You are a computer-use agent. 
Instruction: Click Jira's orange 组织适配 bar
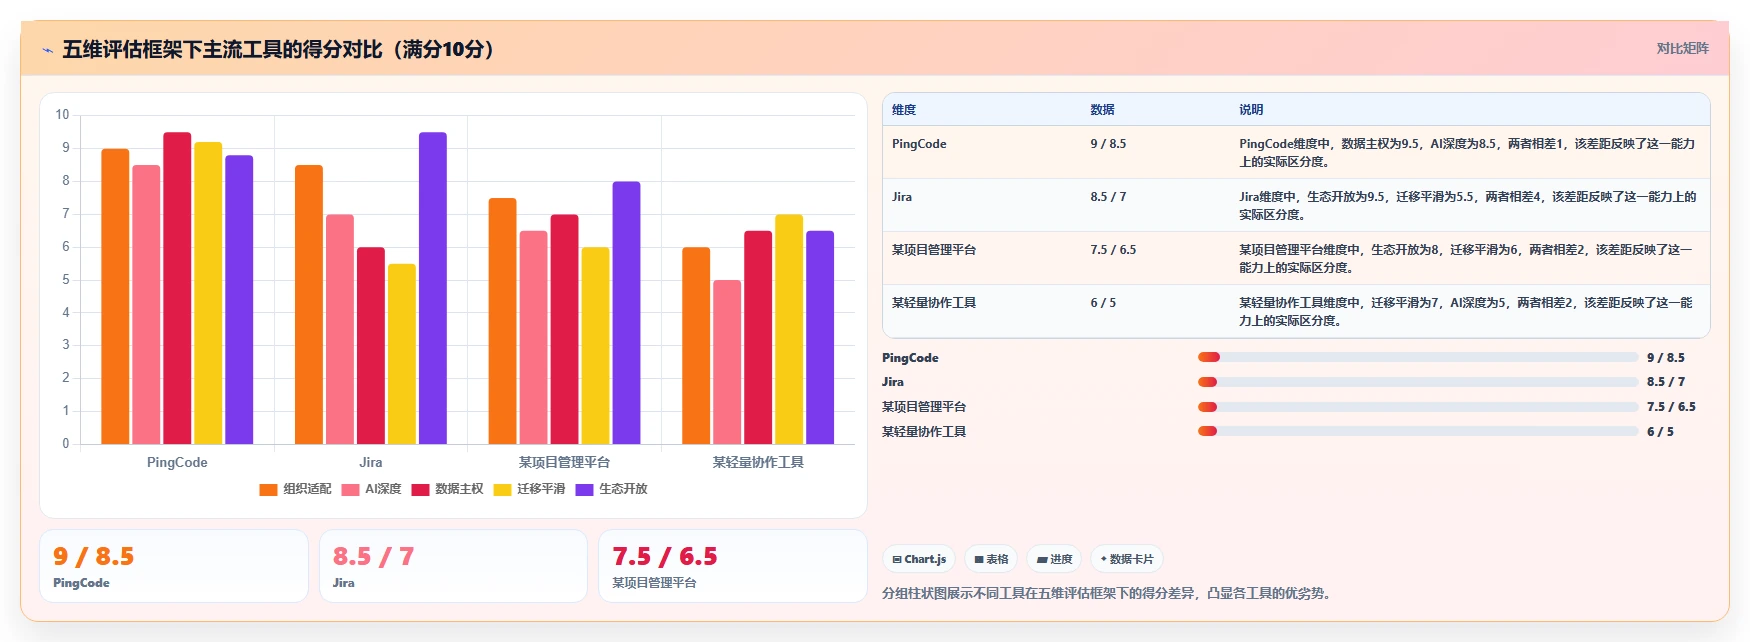coord(309,304)
